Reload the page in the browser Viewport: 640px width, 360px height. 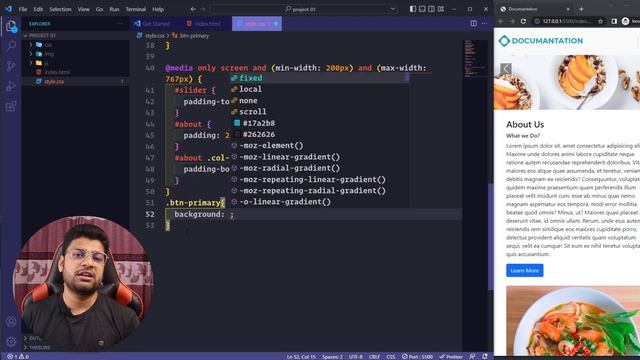(523, 21)
